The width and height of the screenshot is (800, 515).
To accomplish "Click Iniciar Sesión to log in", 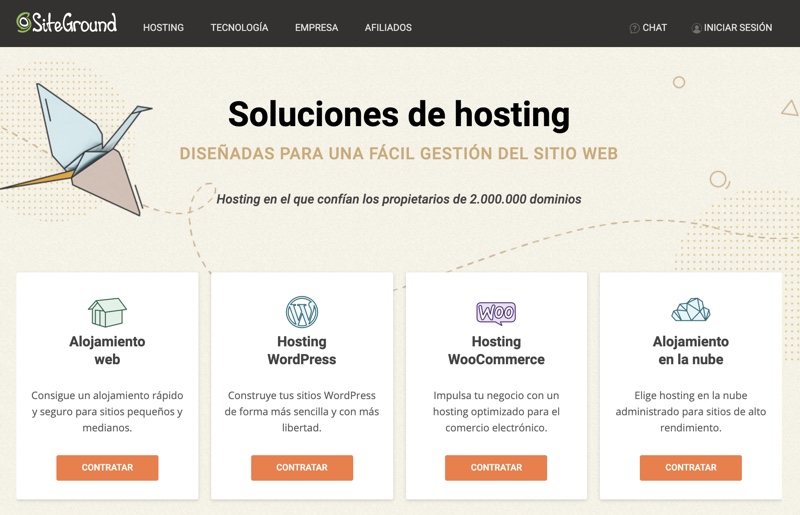I will pyautogui.click(x=738, y=28).
